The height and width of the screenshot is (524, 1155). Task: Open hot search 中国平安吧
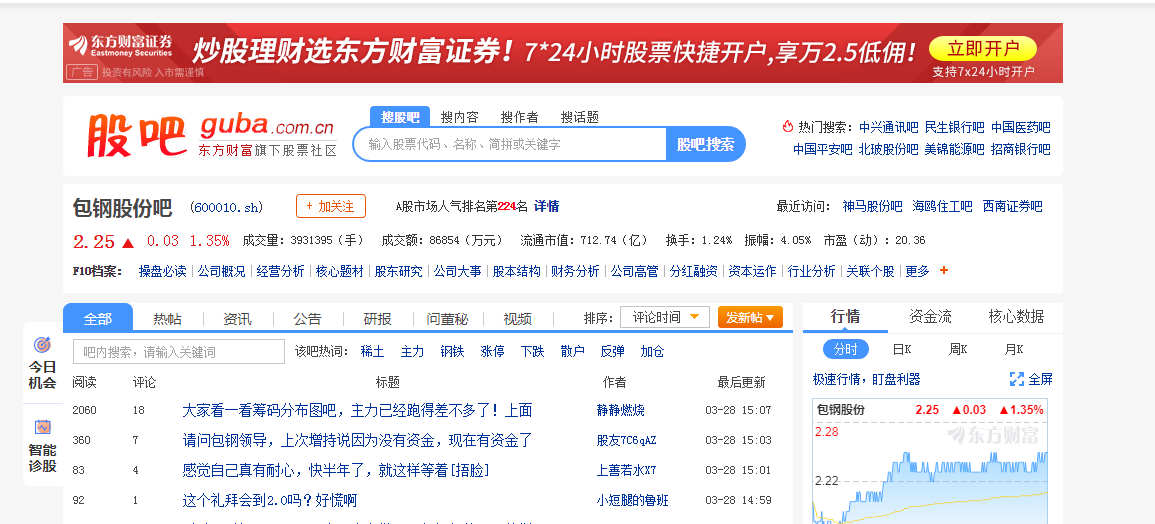pyautogui.click(x=823, y=149)
